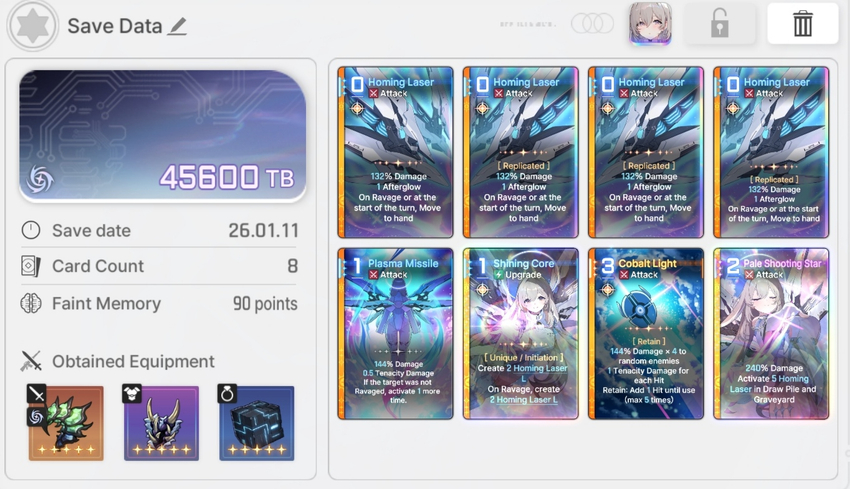850x489 pixels.
Task: Select the first non-replicated Homing Laser card
Action: [x=395, y=152]
